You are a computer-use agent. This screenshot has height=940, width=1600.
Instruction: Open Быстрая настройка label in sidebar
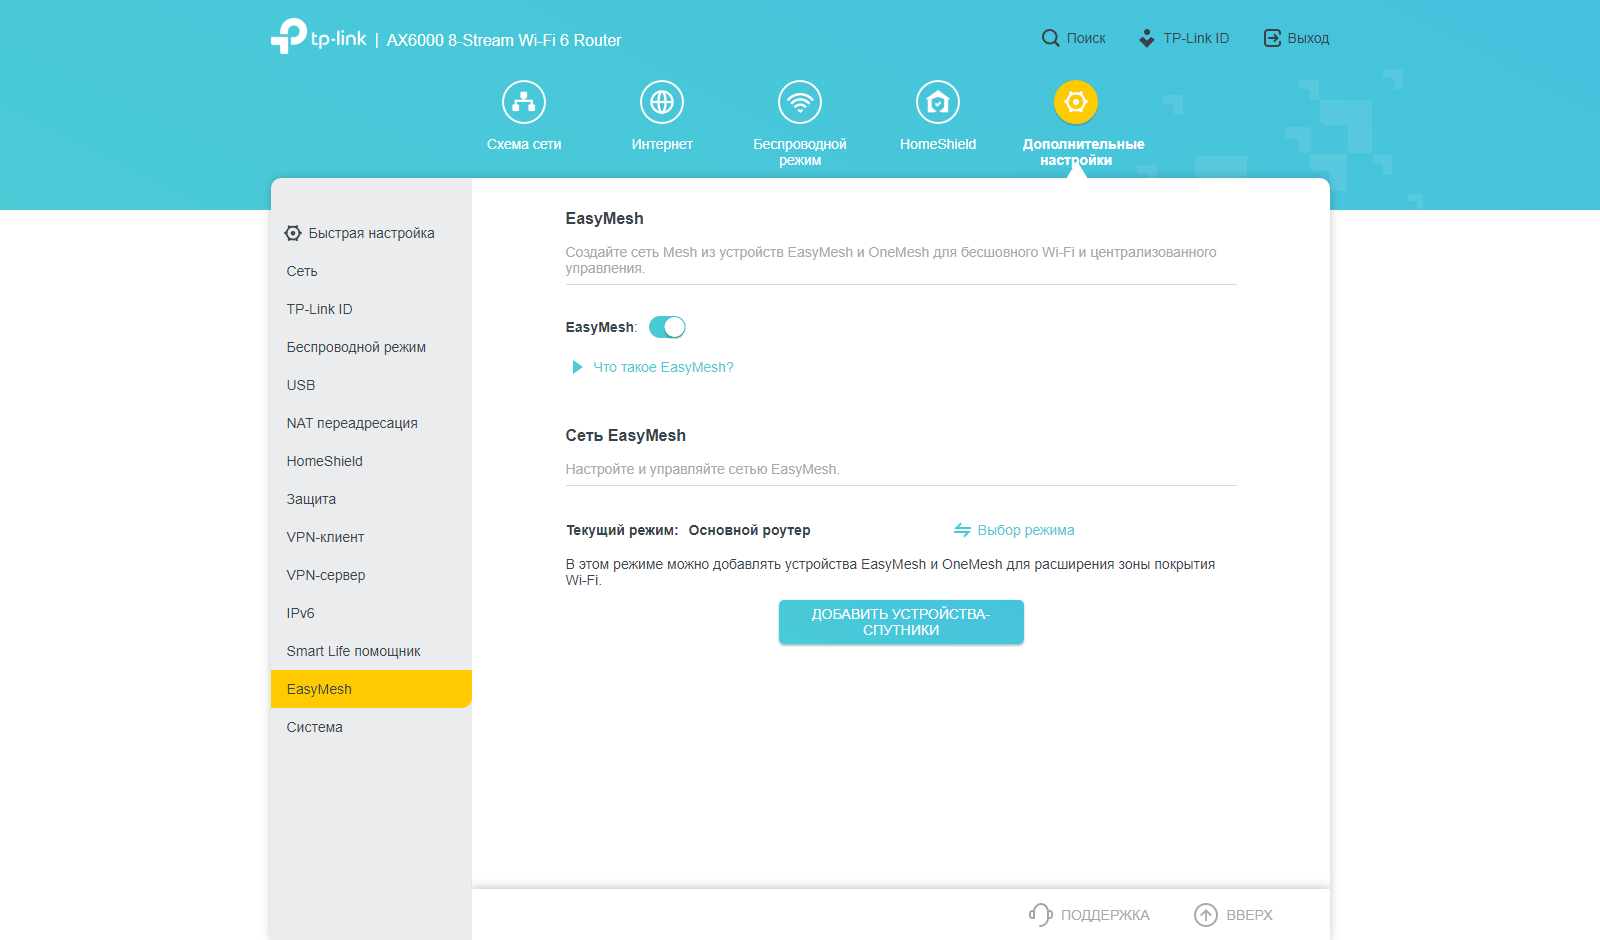click(371, 233)
